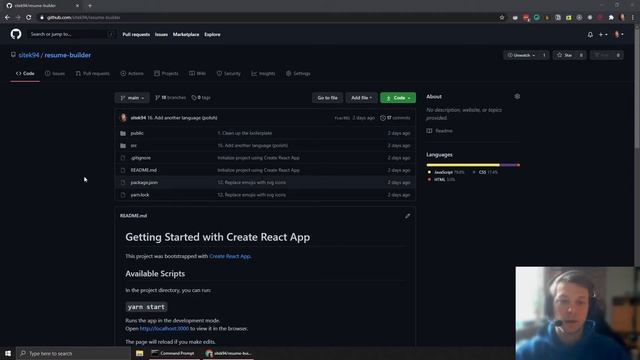The height and width of the screenshot is (360, 640).
Task: Click the GitHub octocat logo
Action: [x=16, y=34]
